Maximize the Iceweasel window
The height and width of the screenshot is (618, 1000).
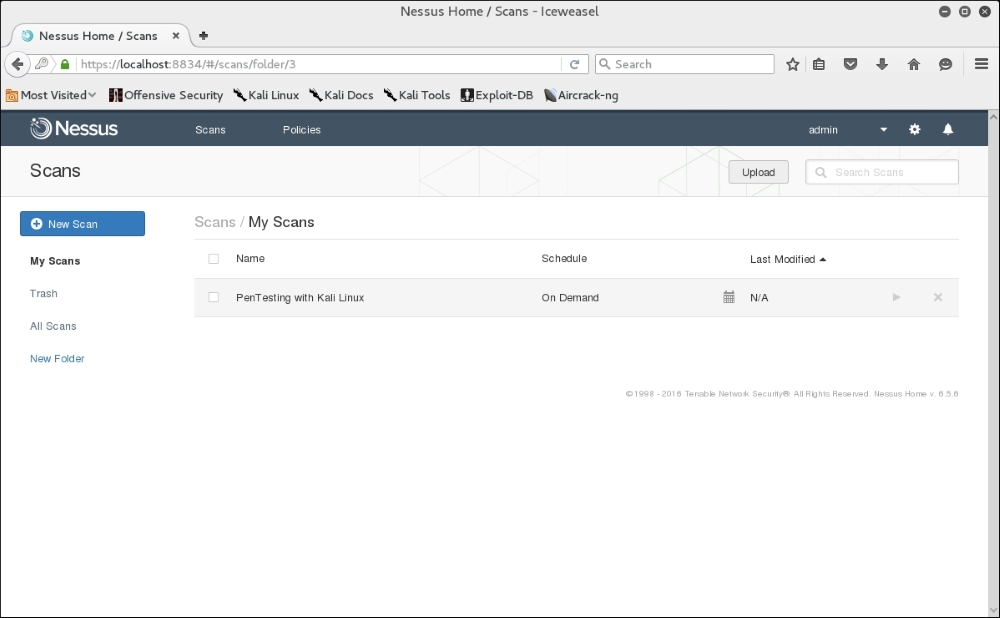[x=964, y=11]
